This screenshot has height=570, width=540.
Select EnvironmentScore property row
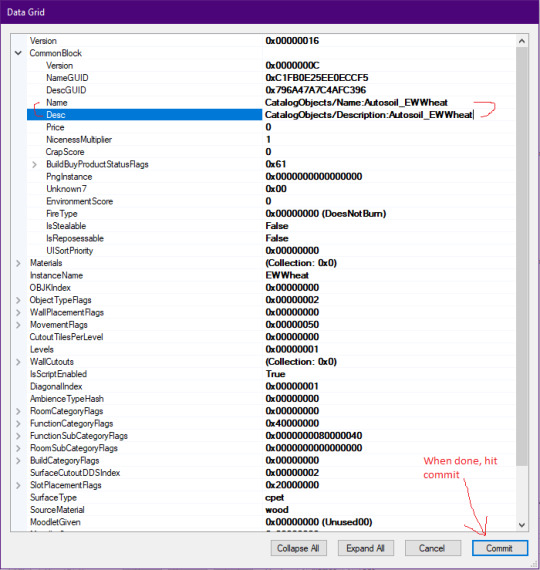pyautogui.click(x=271, y=201)
